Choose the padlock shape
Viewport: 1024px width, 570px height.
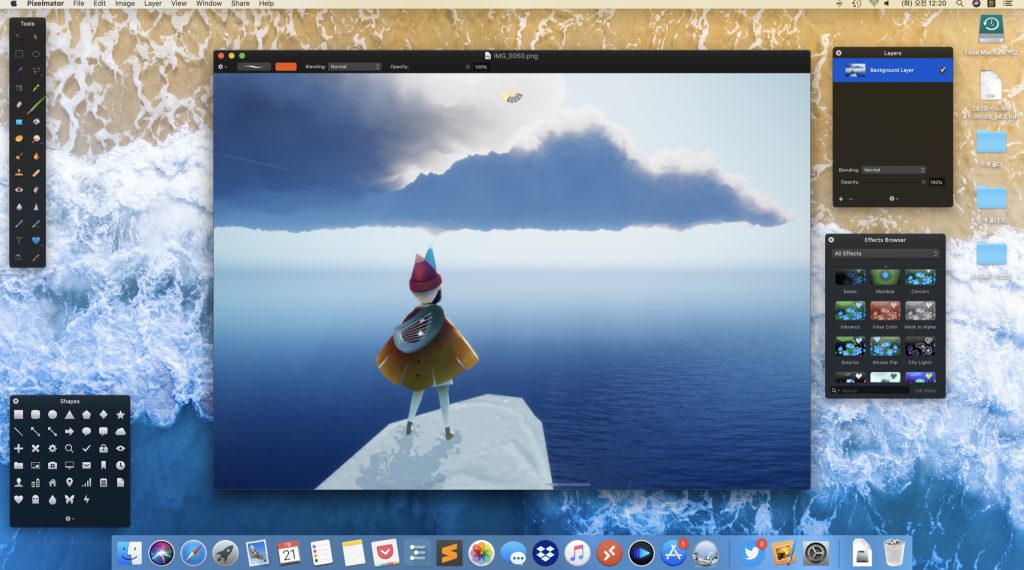[x=103, y=449]
